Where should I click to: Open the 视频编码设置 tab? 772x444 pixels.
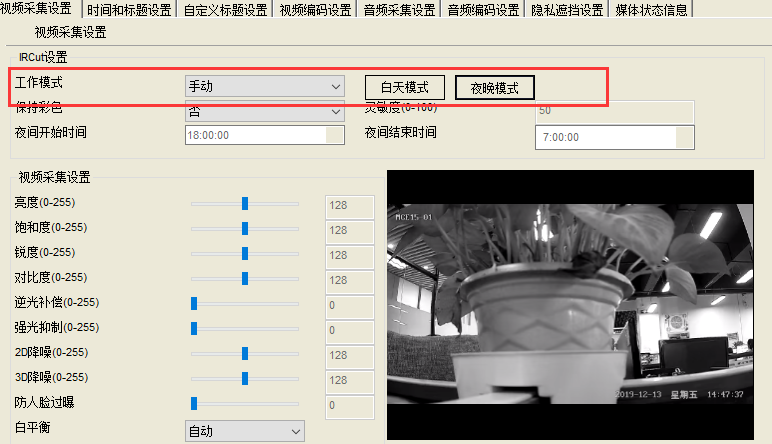[315, 9]
